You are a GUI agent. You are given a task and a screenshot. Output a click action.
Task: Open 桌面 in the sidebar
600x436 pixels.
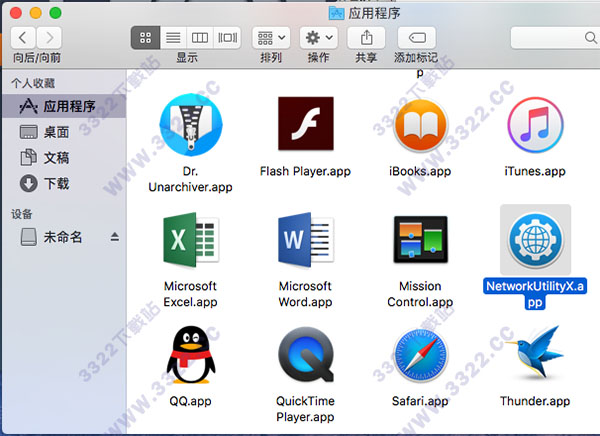tap(64, 132)
